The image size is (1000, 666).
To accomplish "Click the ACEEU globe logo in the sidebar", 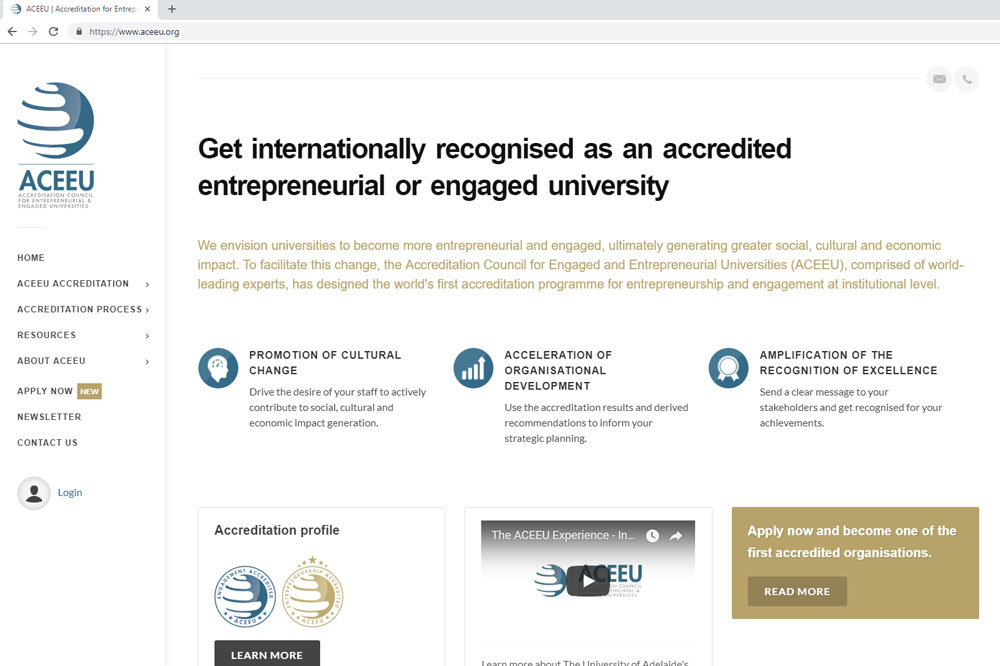I will 55,145.
